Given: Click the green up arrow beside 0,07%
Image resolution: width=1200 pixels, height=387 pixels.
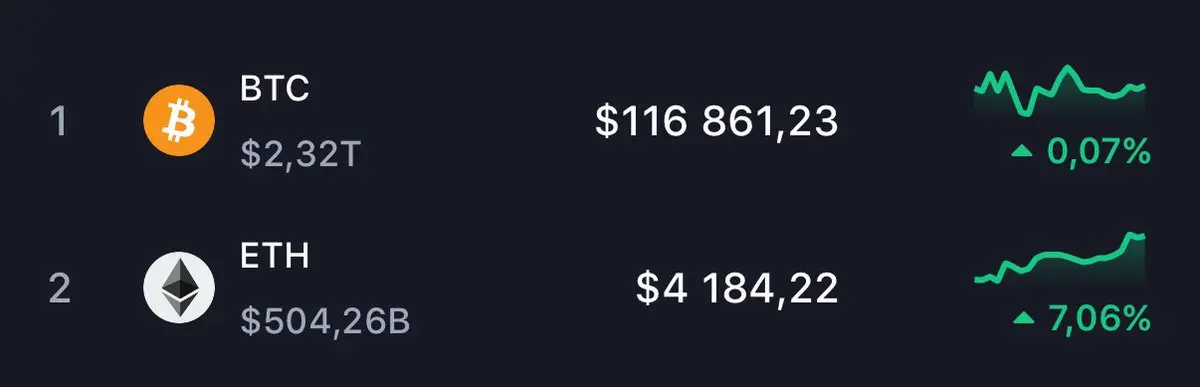Looking at the screenshot, I should coord(1021,153).
